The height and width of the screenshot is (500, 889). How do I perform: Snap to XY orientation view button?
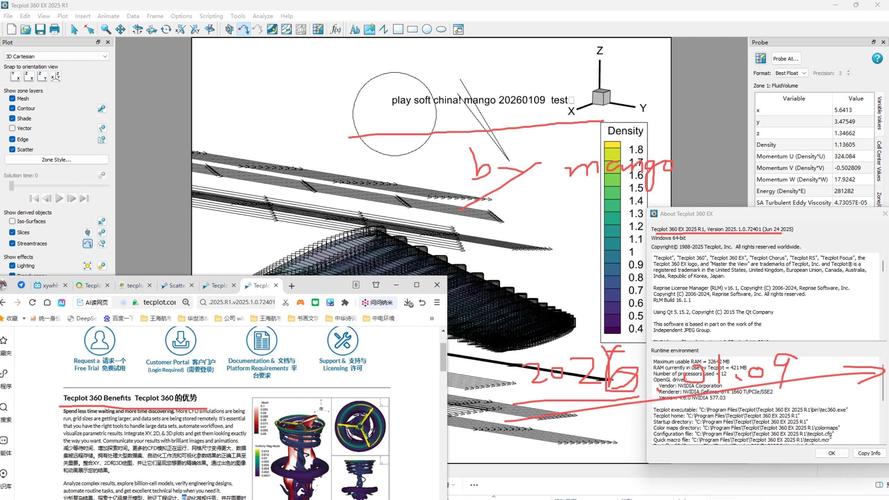point(15,75)
